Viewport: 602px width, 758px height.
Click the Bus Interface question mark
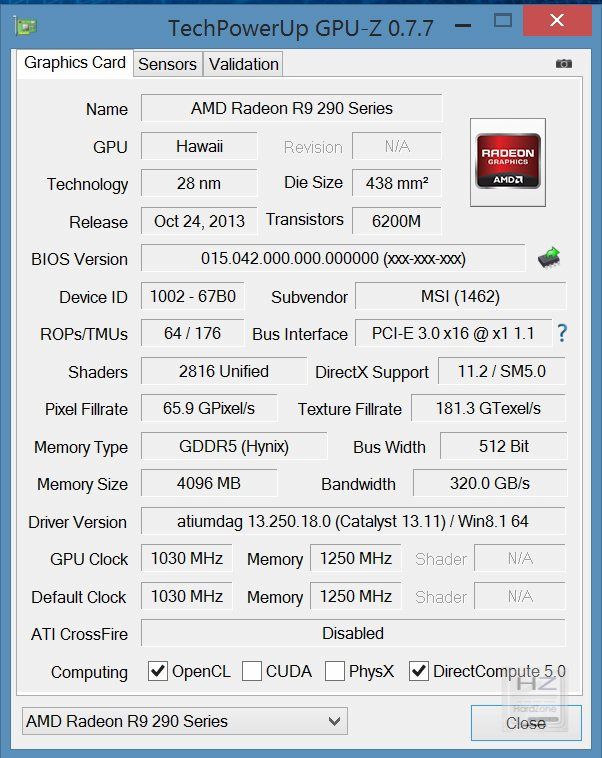[562, 333]
